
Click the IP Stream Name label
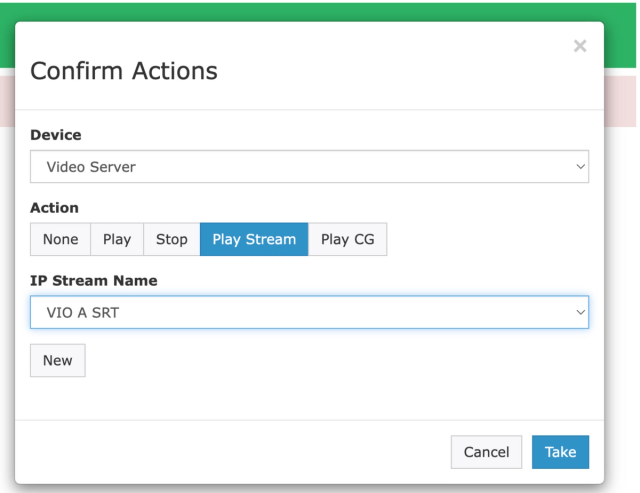(94, 281)
